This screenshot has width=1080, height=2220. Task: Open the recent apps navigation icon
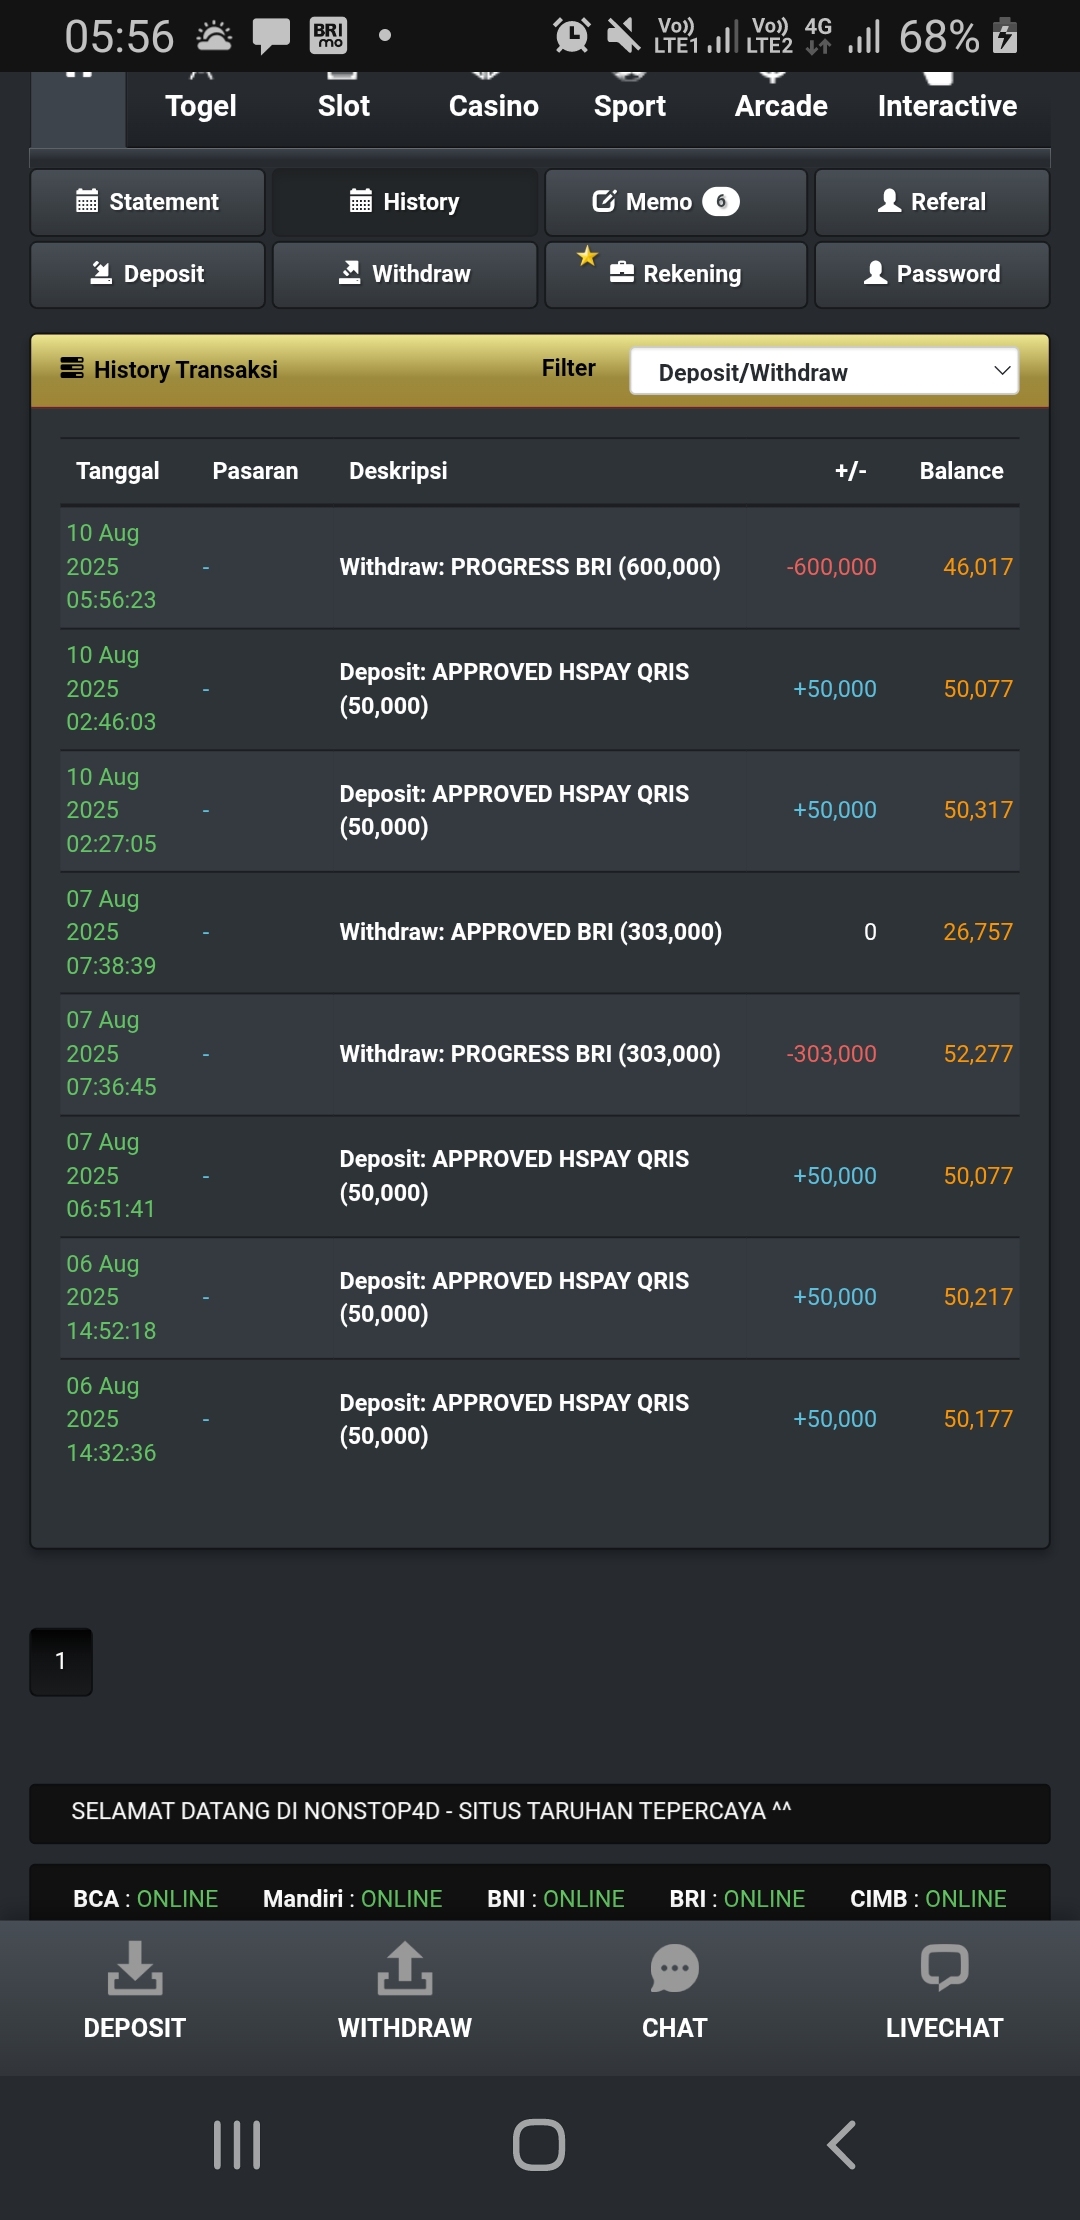point(237,2145)
